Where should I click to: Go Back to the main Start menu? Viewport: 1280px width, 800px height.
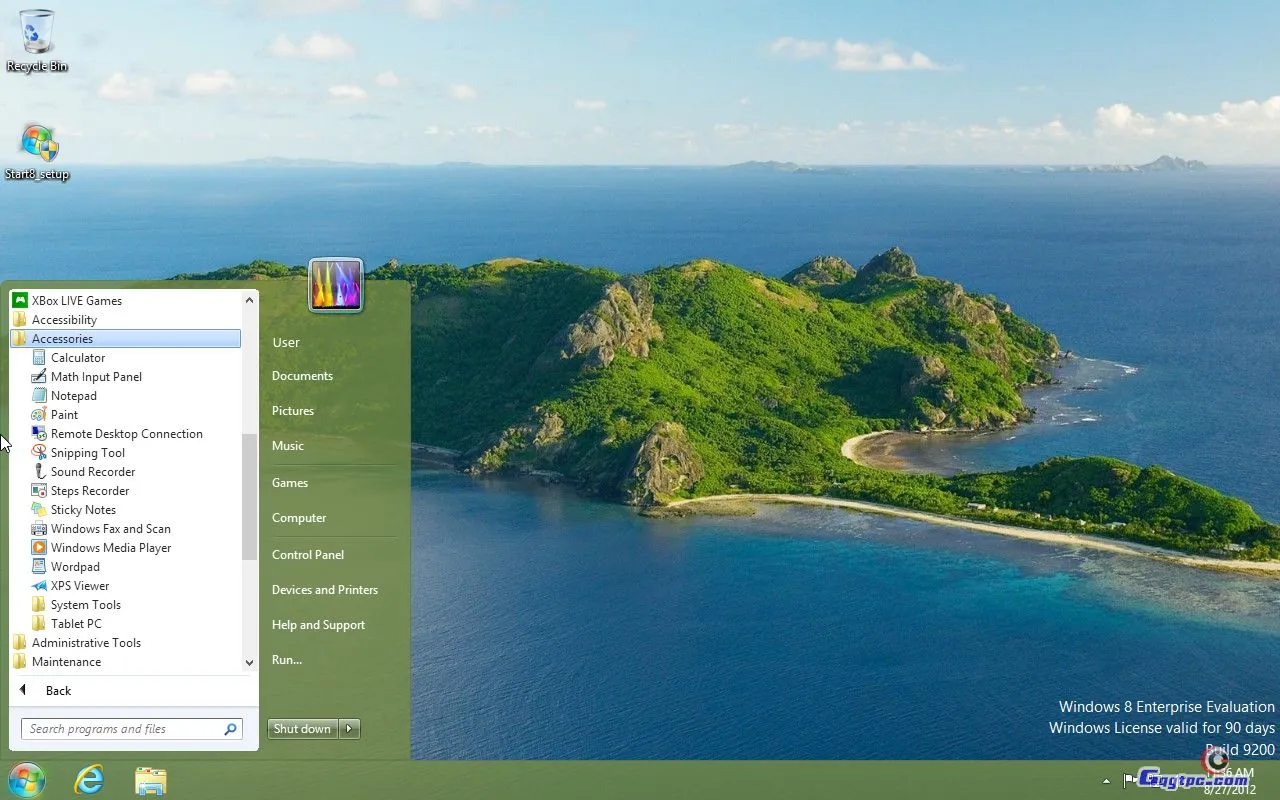click(58, 691)
